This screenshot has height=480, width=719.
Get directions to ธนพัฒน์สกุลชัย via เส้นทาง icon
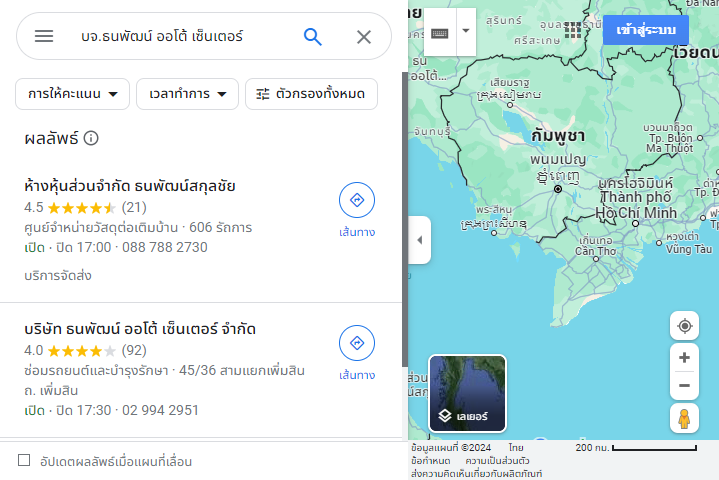click(357, 200)
